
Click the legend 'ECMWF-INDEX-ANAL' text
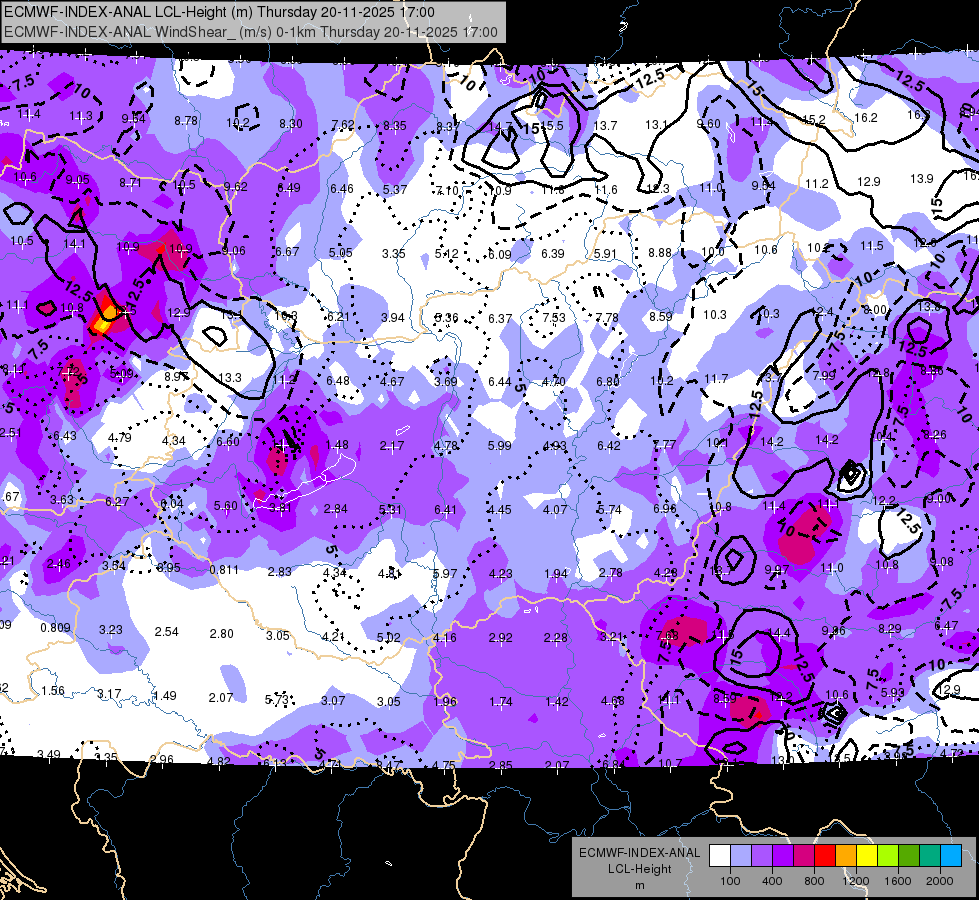click(640, 853)
